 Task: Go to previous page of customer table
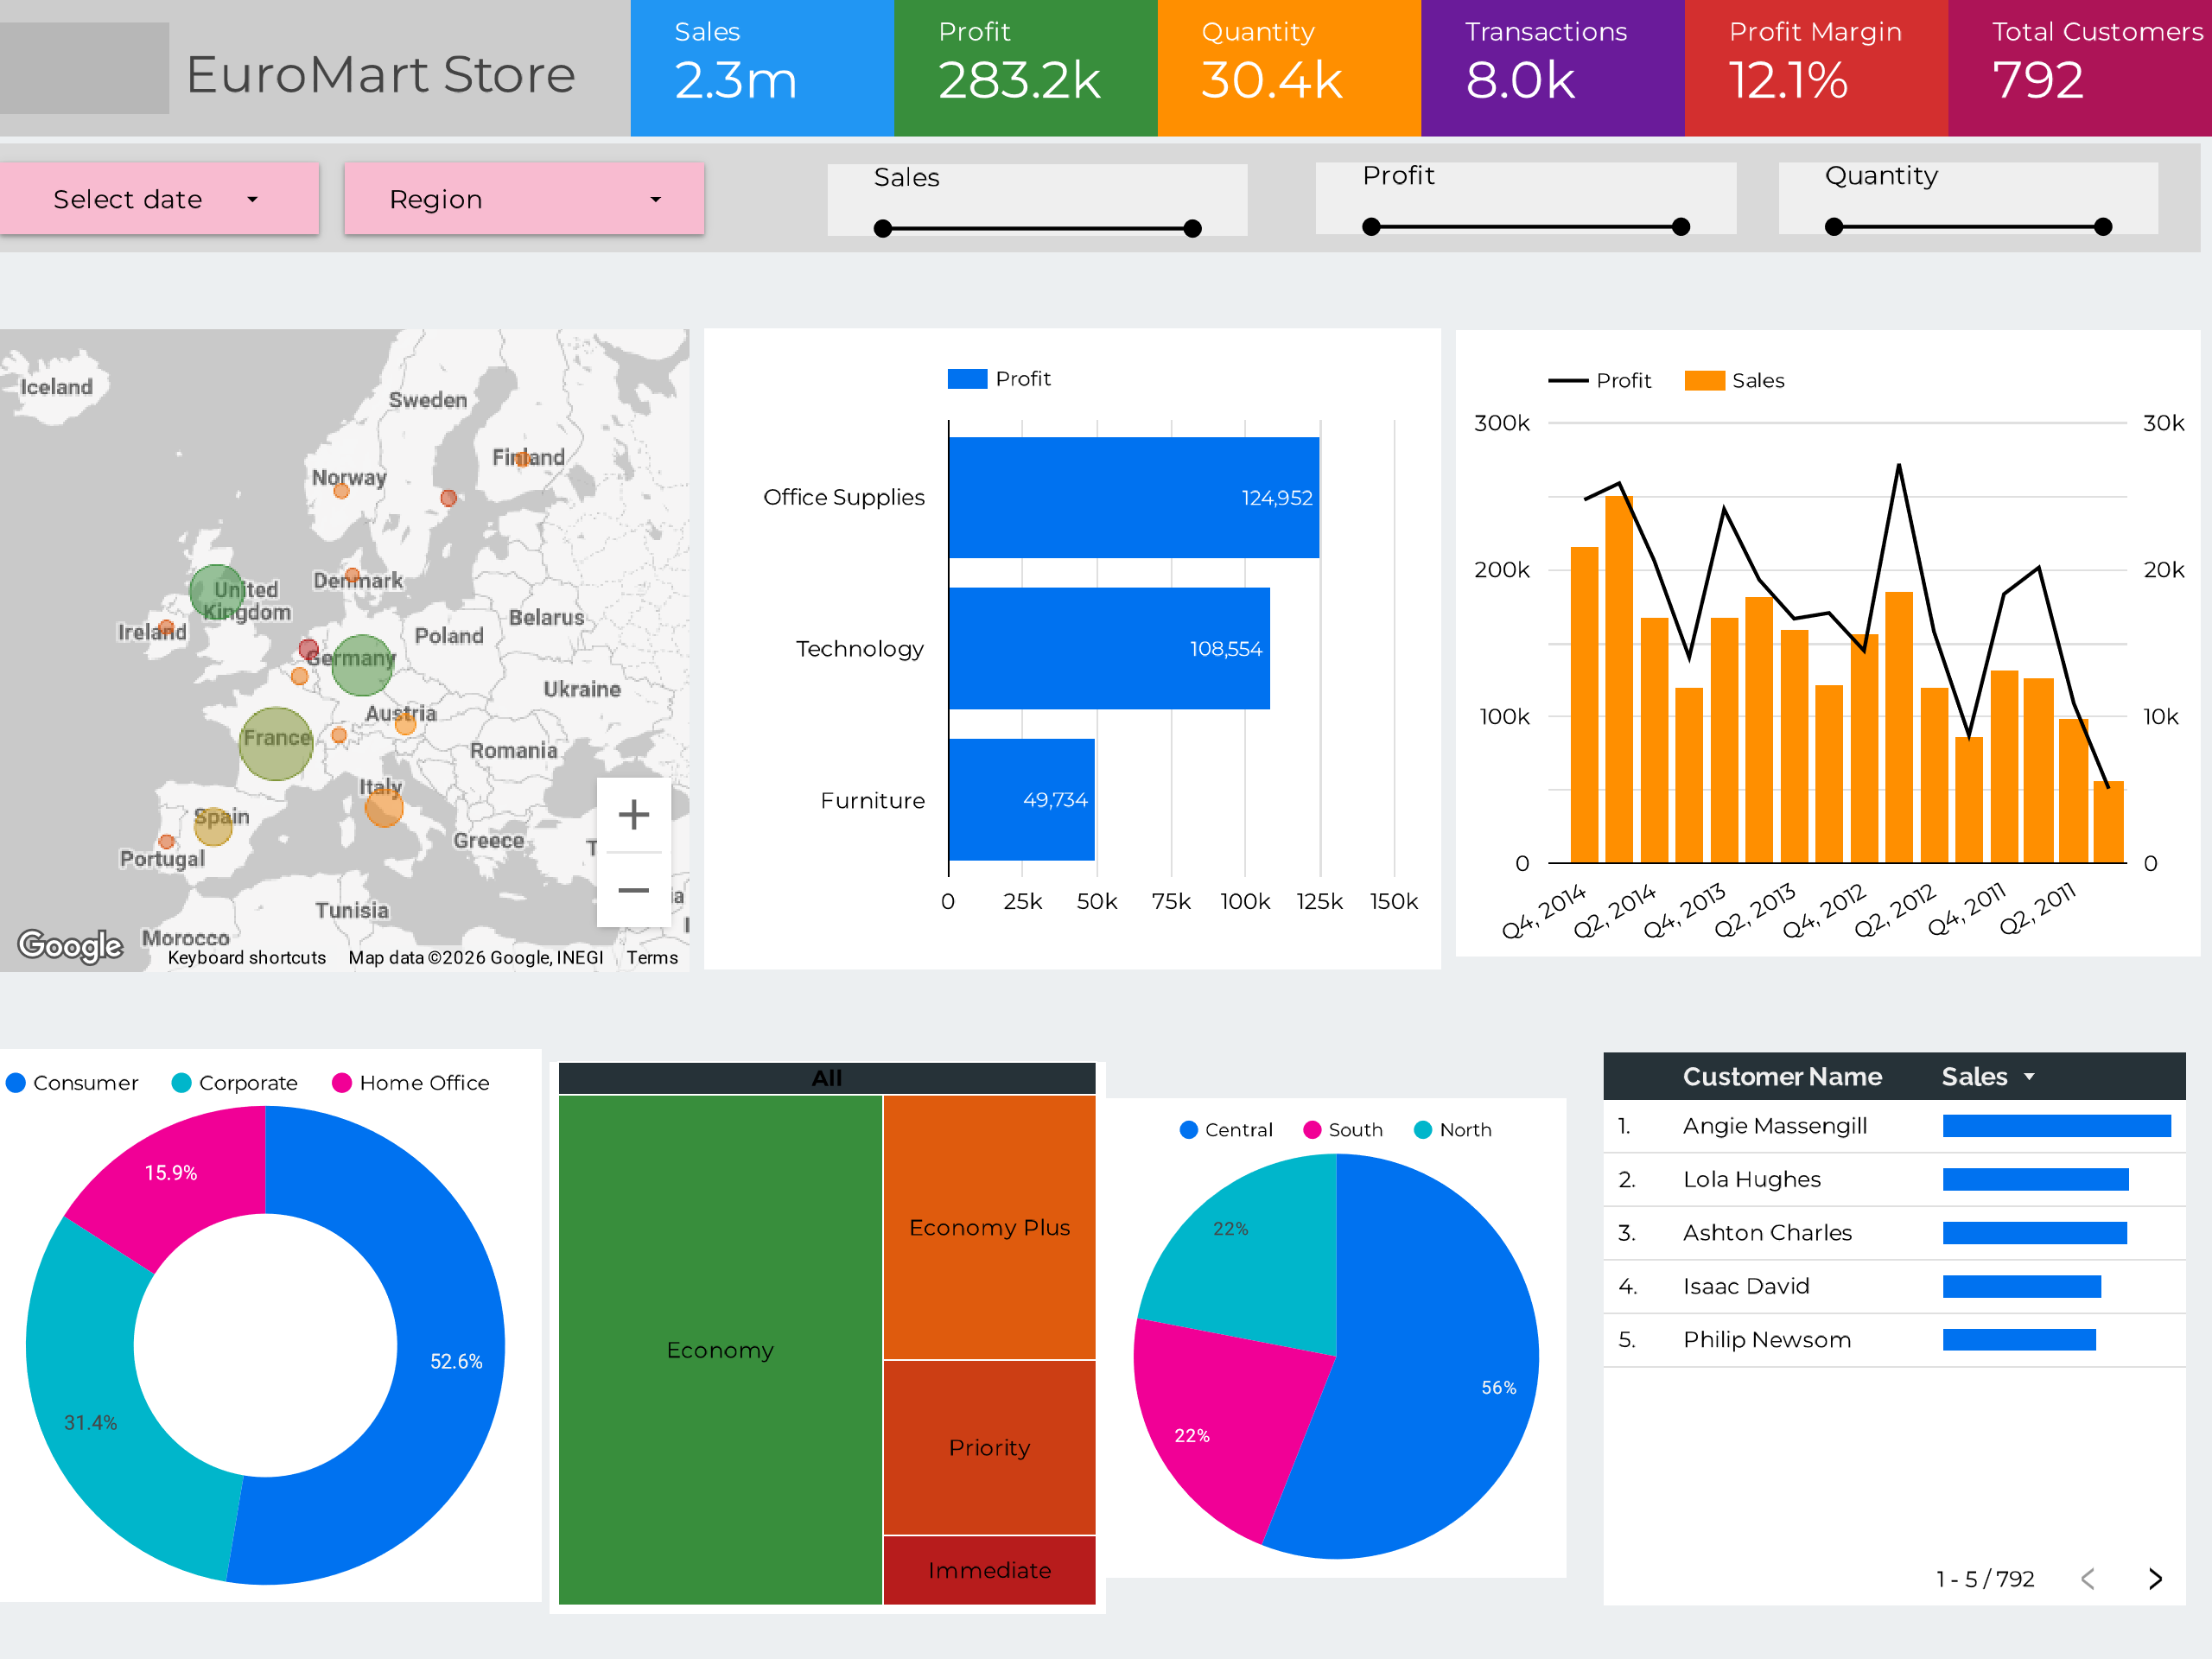(2088, 1578)
